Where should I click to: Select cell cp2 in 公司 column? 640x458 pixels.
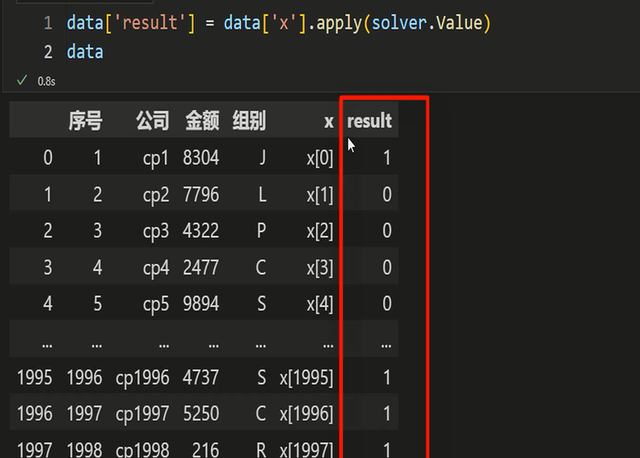pyautogui.click(x=156, y=194)
